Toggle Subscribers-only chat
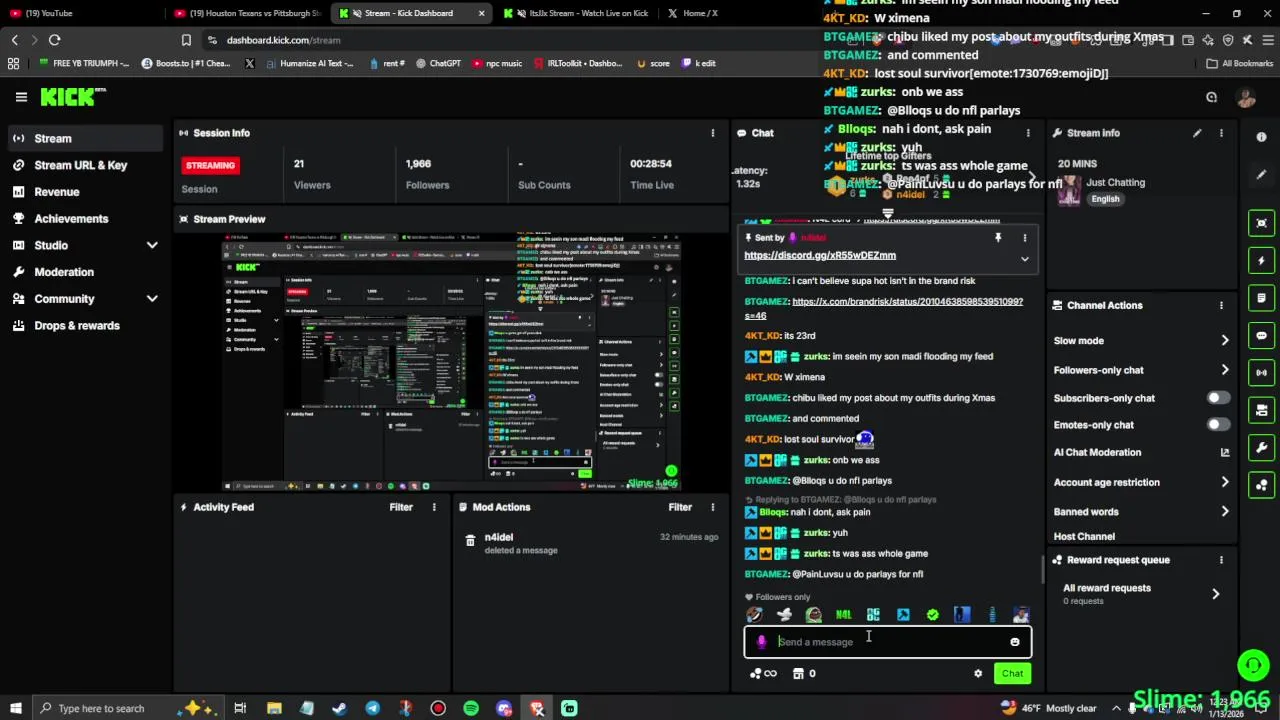 point(1217,398)
